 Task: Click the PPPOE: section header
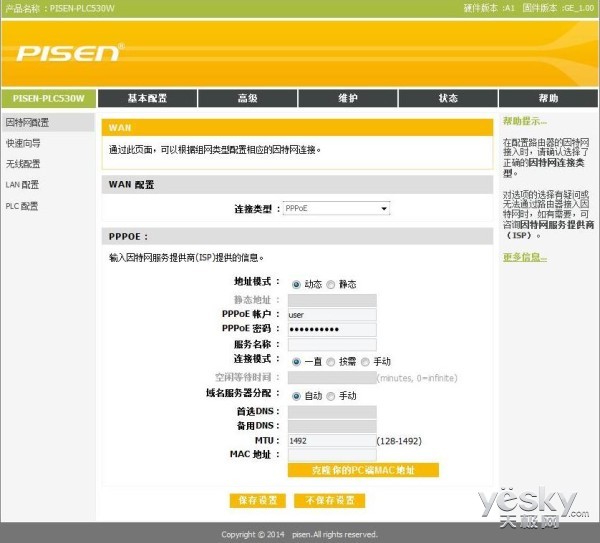297,236
